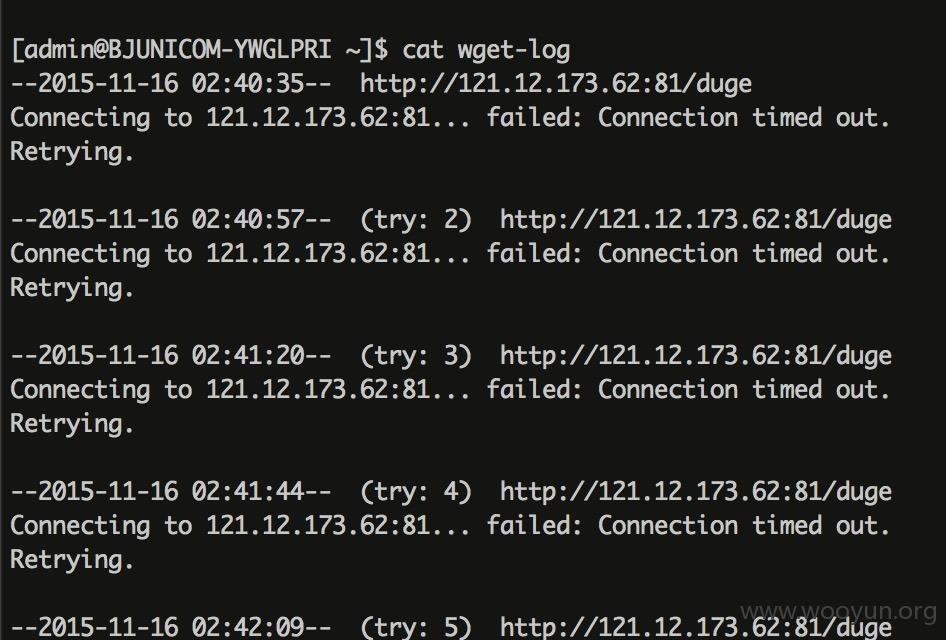Click the 02:40:57 timestamp
Image resolution: width=946 pixels, height=640 pixels.
[x=248, y=219]
